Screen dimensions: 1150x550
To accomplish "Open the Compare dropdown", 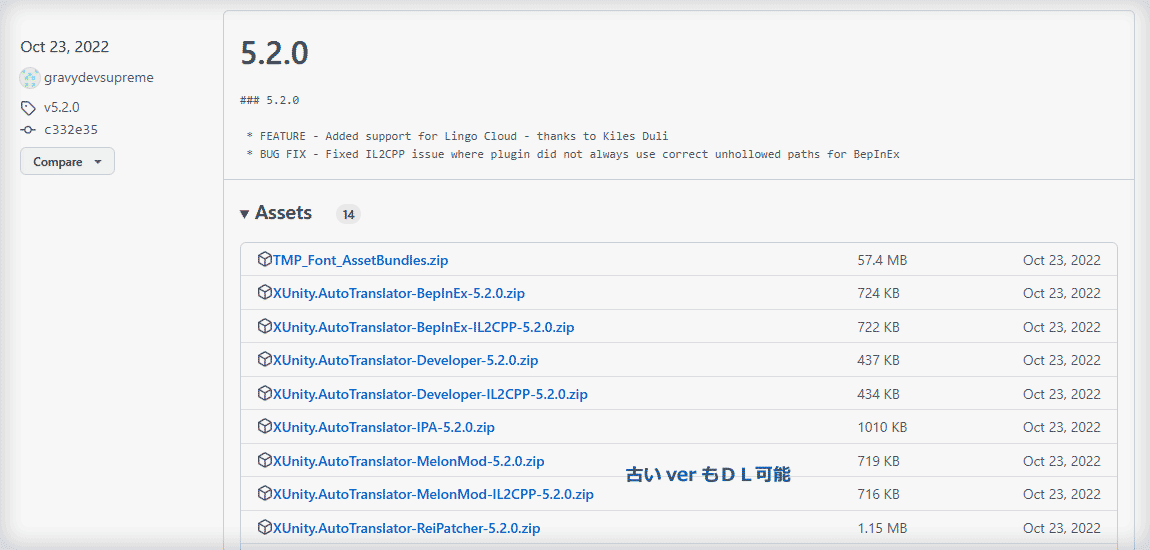I will point(67,161).
